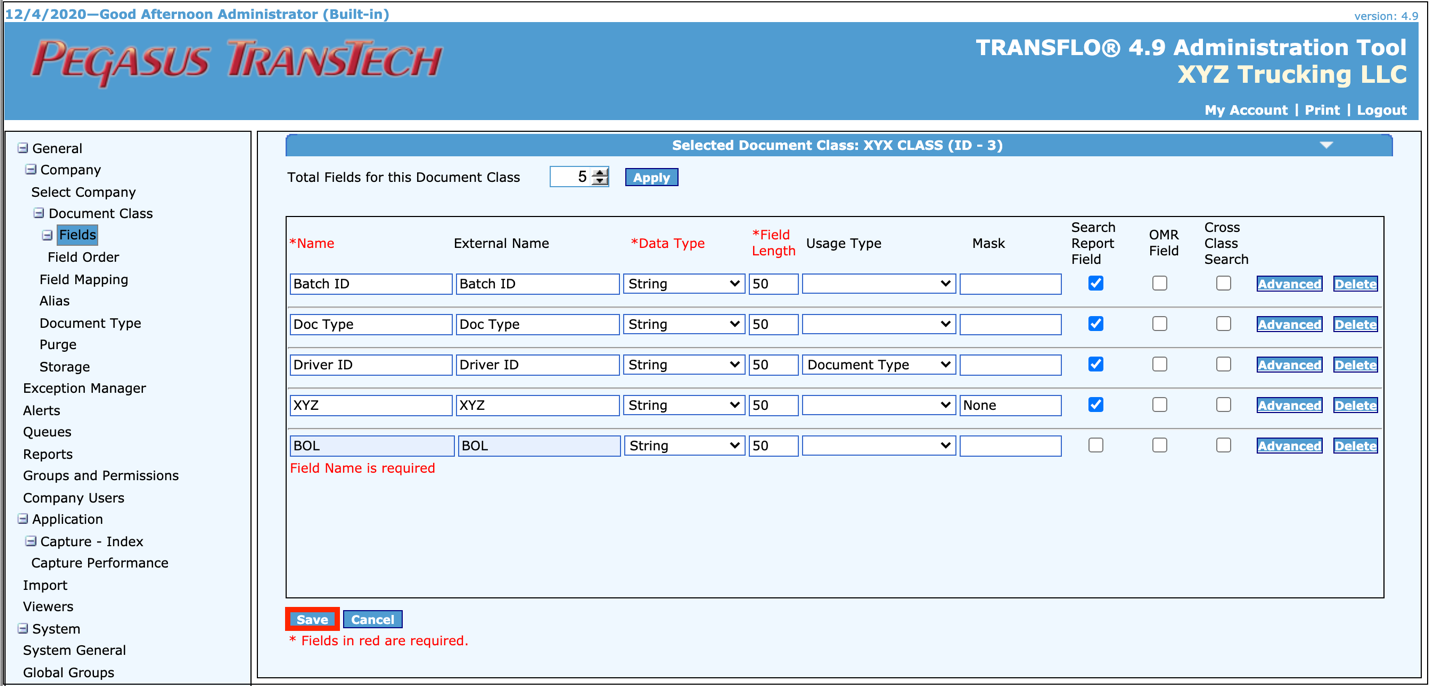1430x686 pixels.
Task: Open My Account
Action: click(1245, 110)
